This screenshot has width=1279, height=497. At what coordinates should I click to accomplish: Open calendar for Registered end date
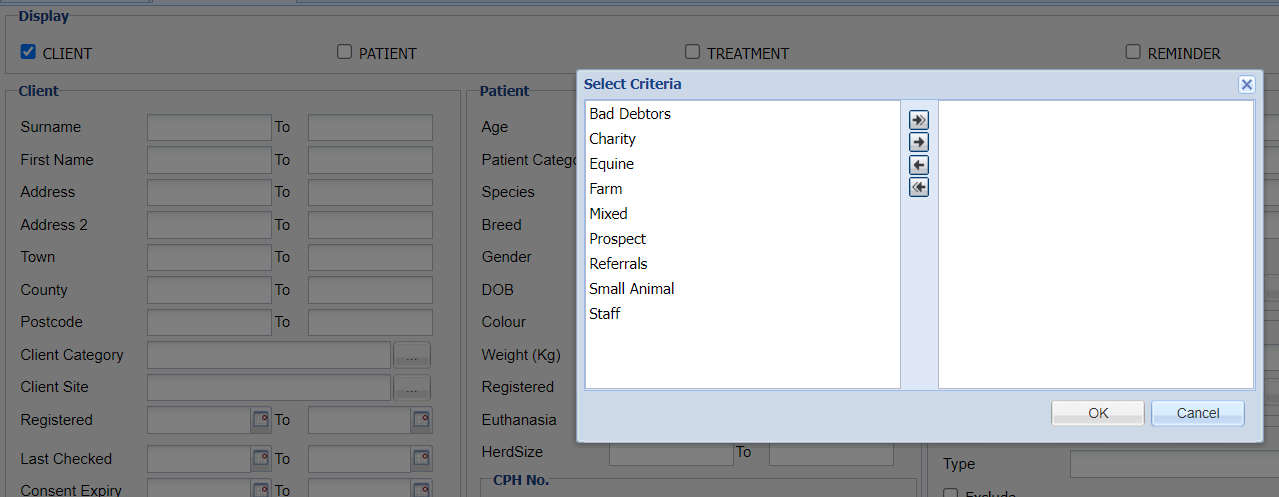[421, 420]
